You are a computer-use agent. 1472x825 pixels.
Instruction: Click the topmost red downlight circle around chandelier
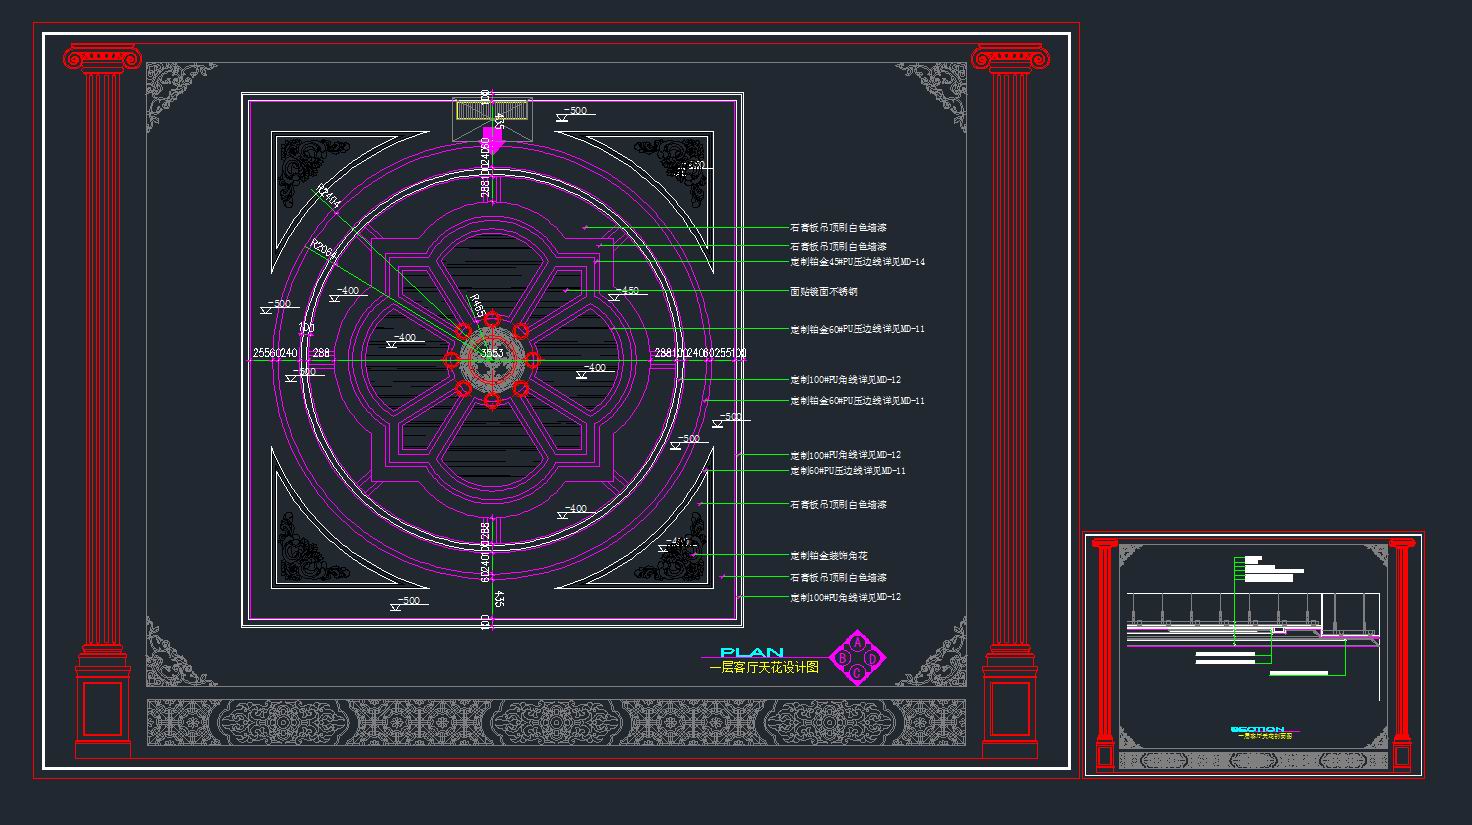(x=492, y=319)
